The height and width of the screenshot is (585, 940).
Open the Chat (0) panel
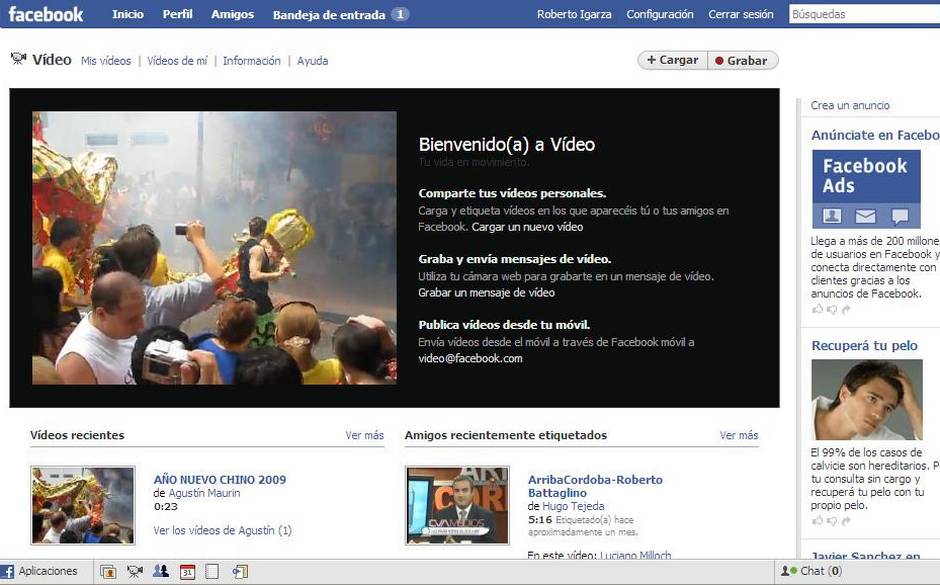pyautogui.click(x=821, y=571)
